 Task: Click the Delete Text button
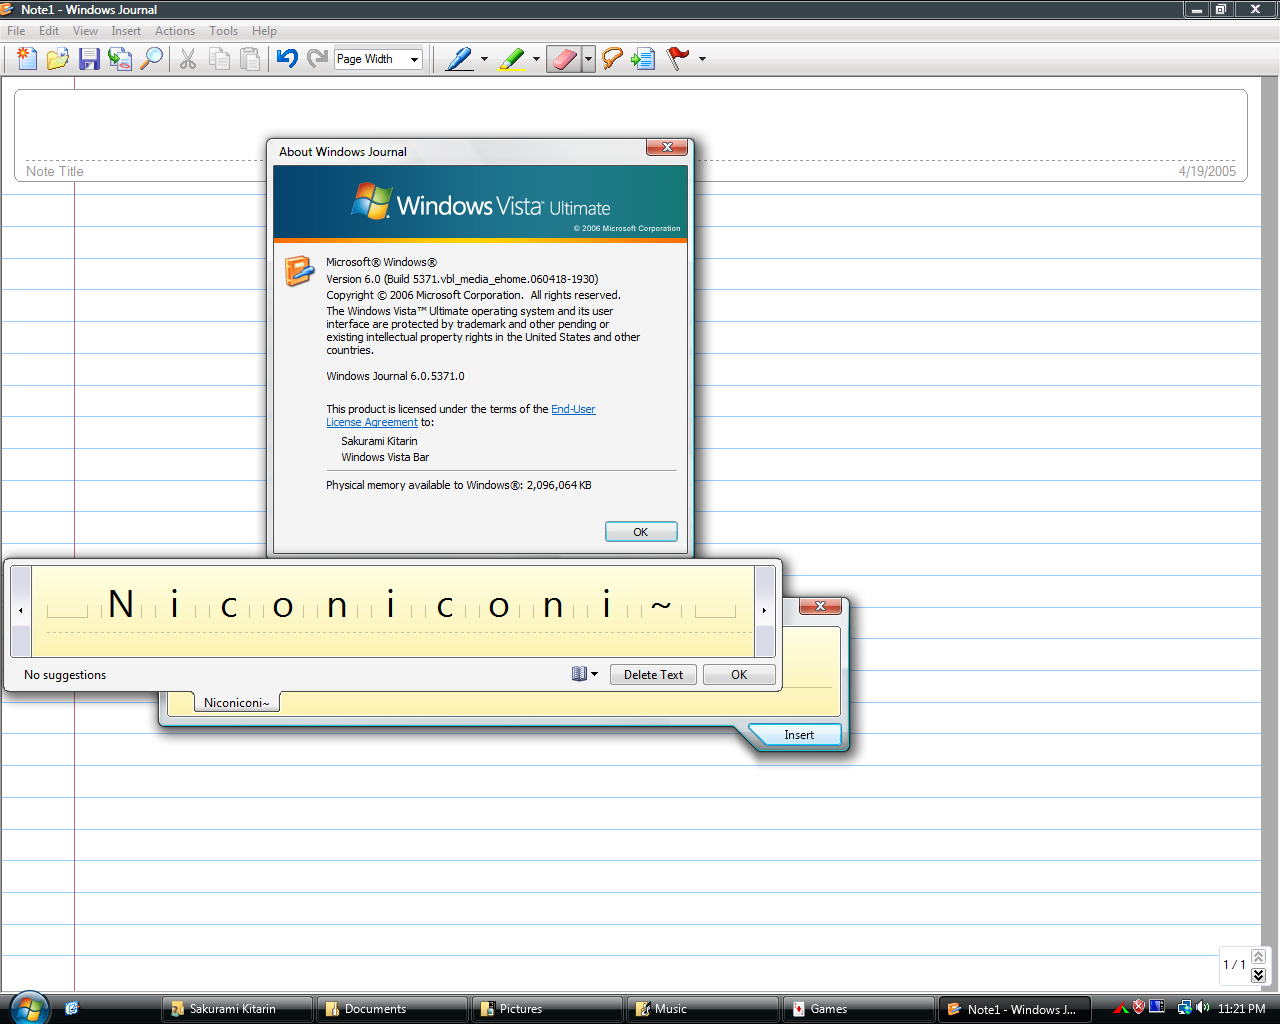click(654, 674)
